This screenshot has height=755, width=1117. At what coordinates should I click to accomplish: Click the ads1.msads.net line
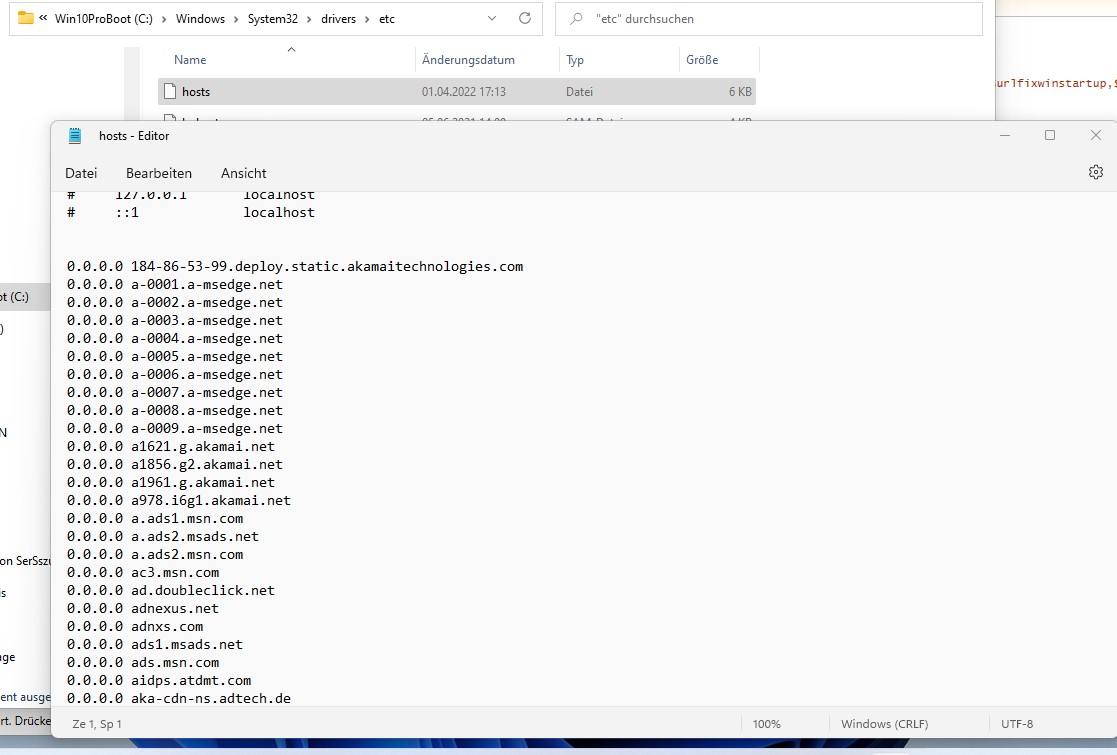155,644
